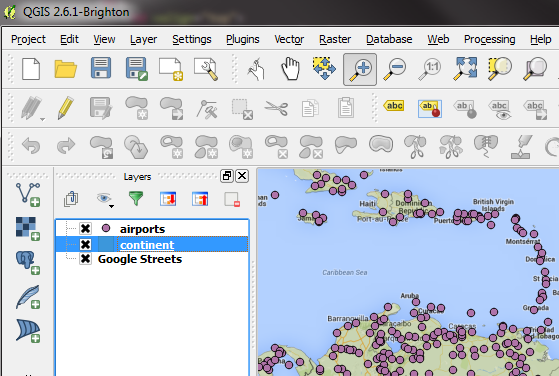Click the Add Part icon
The height and width of the screenshot is (376, 559).
coord(206,147)
